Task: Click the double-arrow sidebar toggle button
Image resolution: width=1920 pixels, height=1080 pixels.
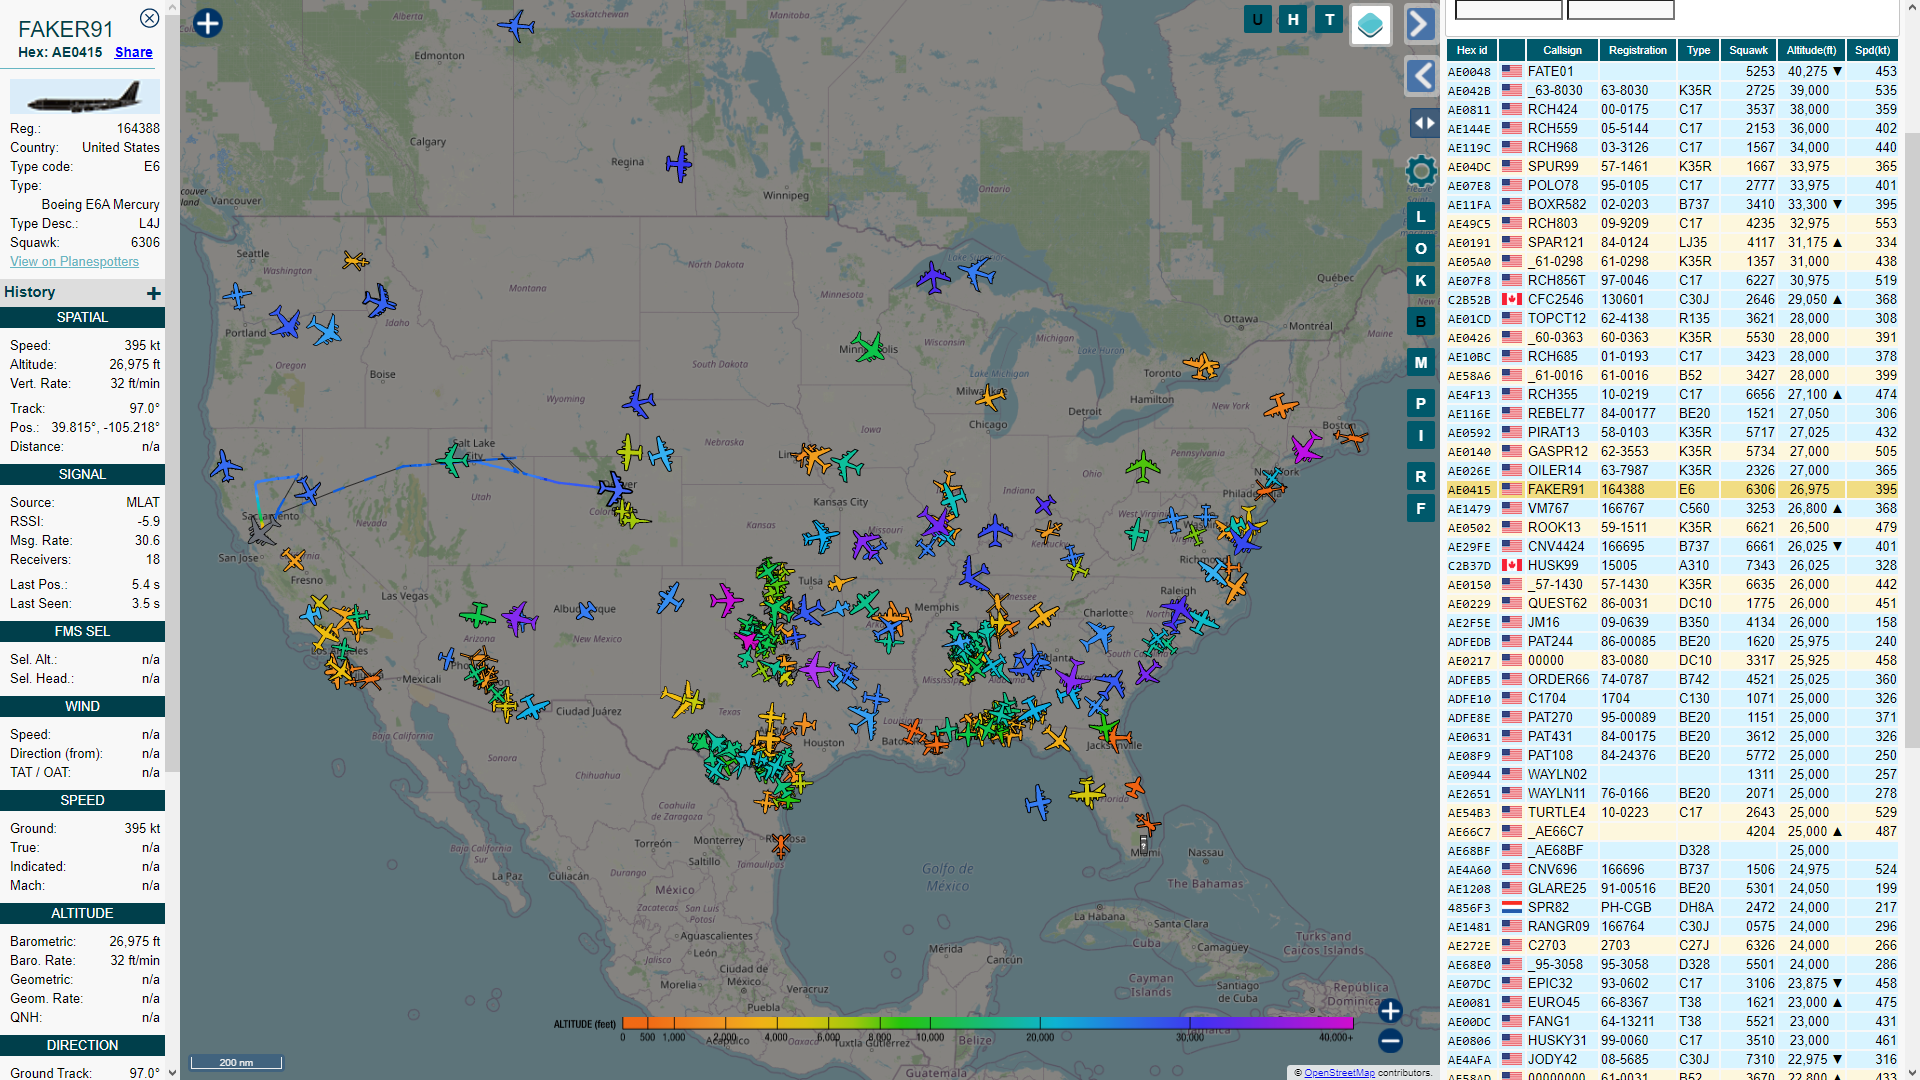Action: [1423, 123]
